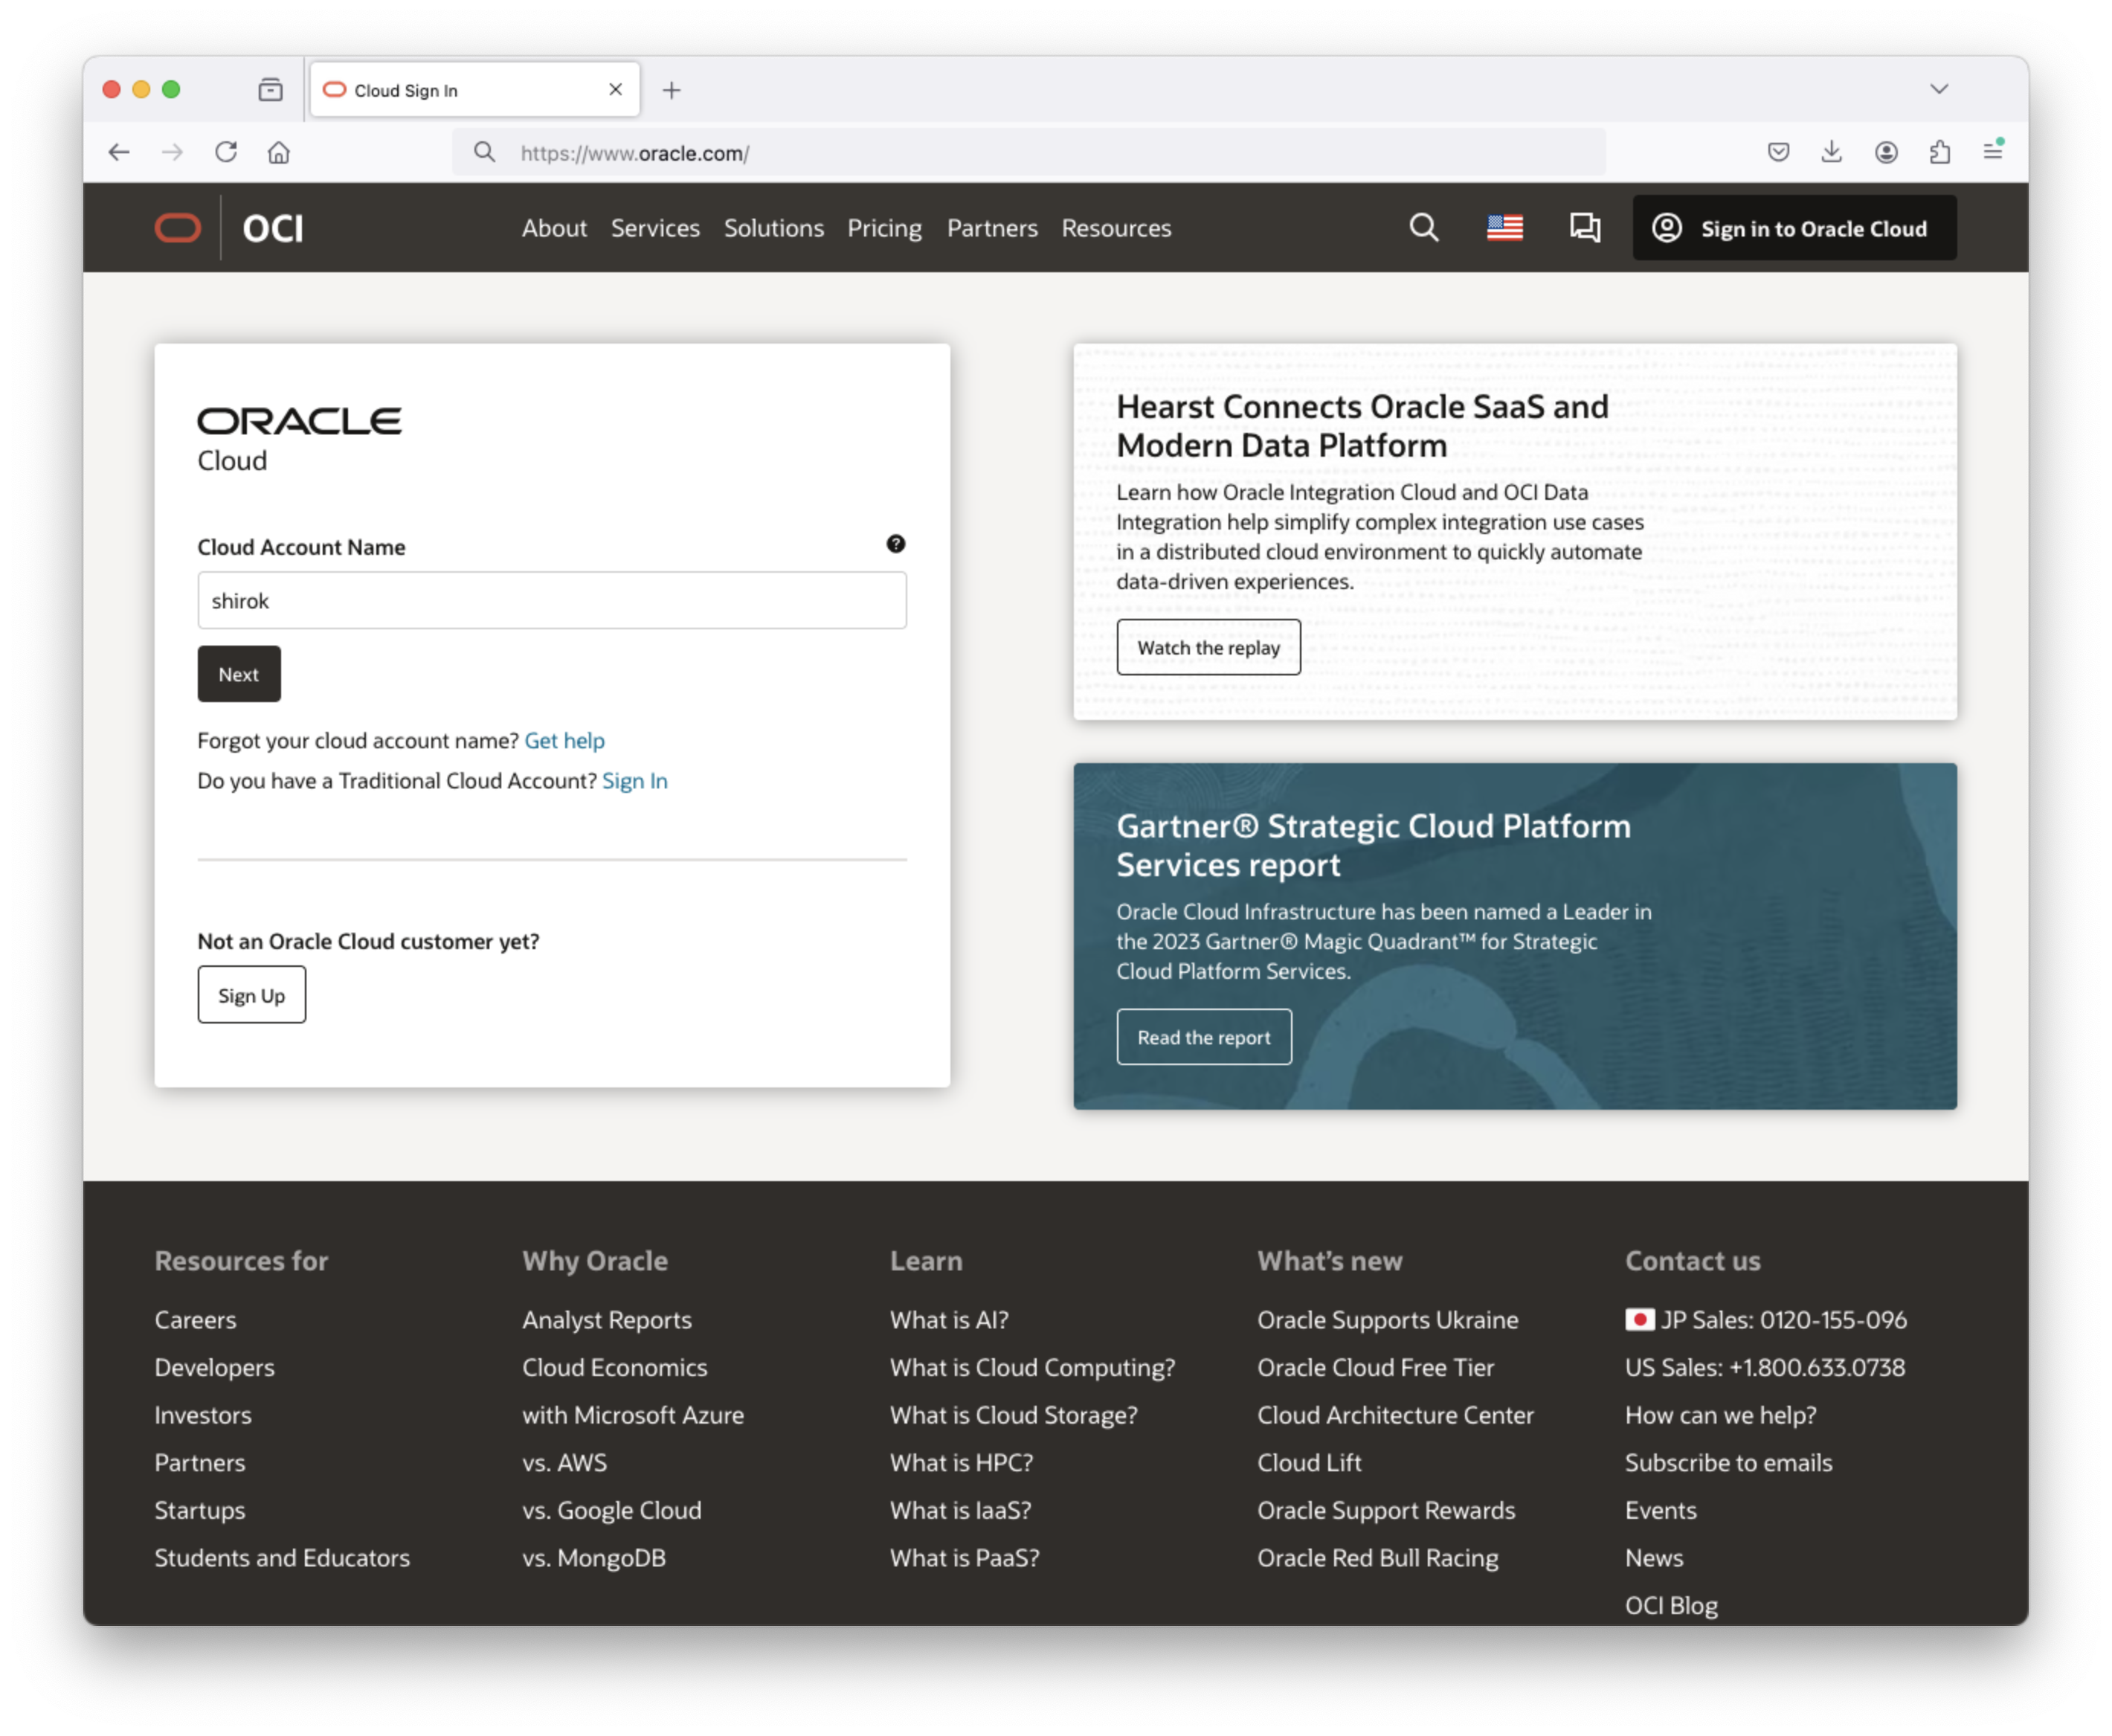2112x1736 pixels.
Task: Open the chat bubbles icon in header
Action: point(1584,228)
